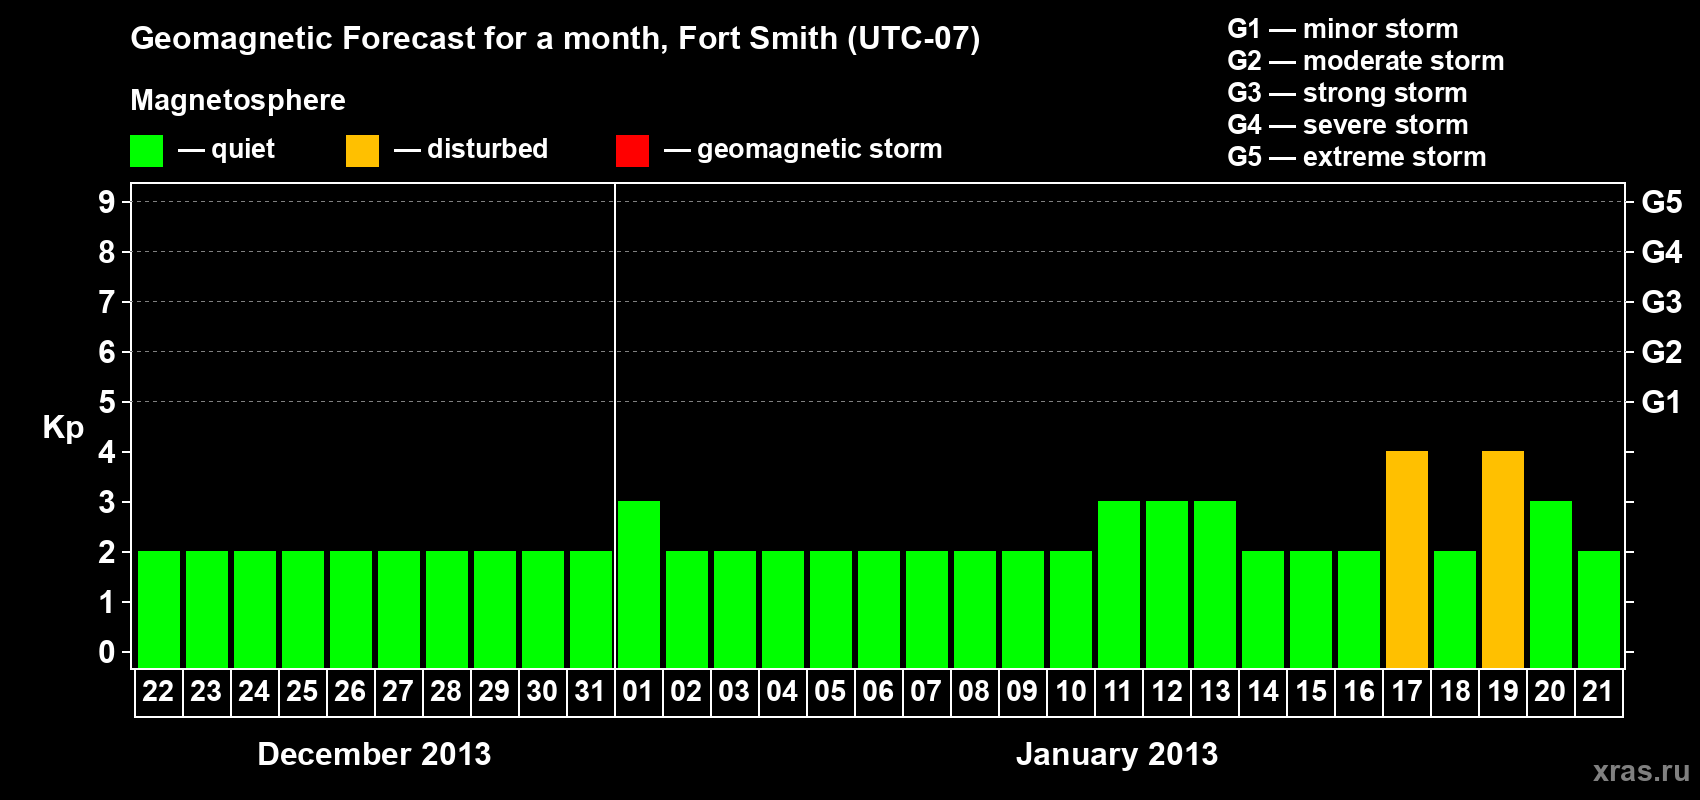Click the orange disturbed legend swatch
Screen dimensions: 1700x800
(362, 151)
